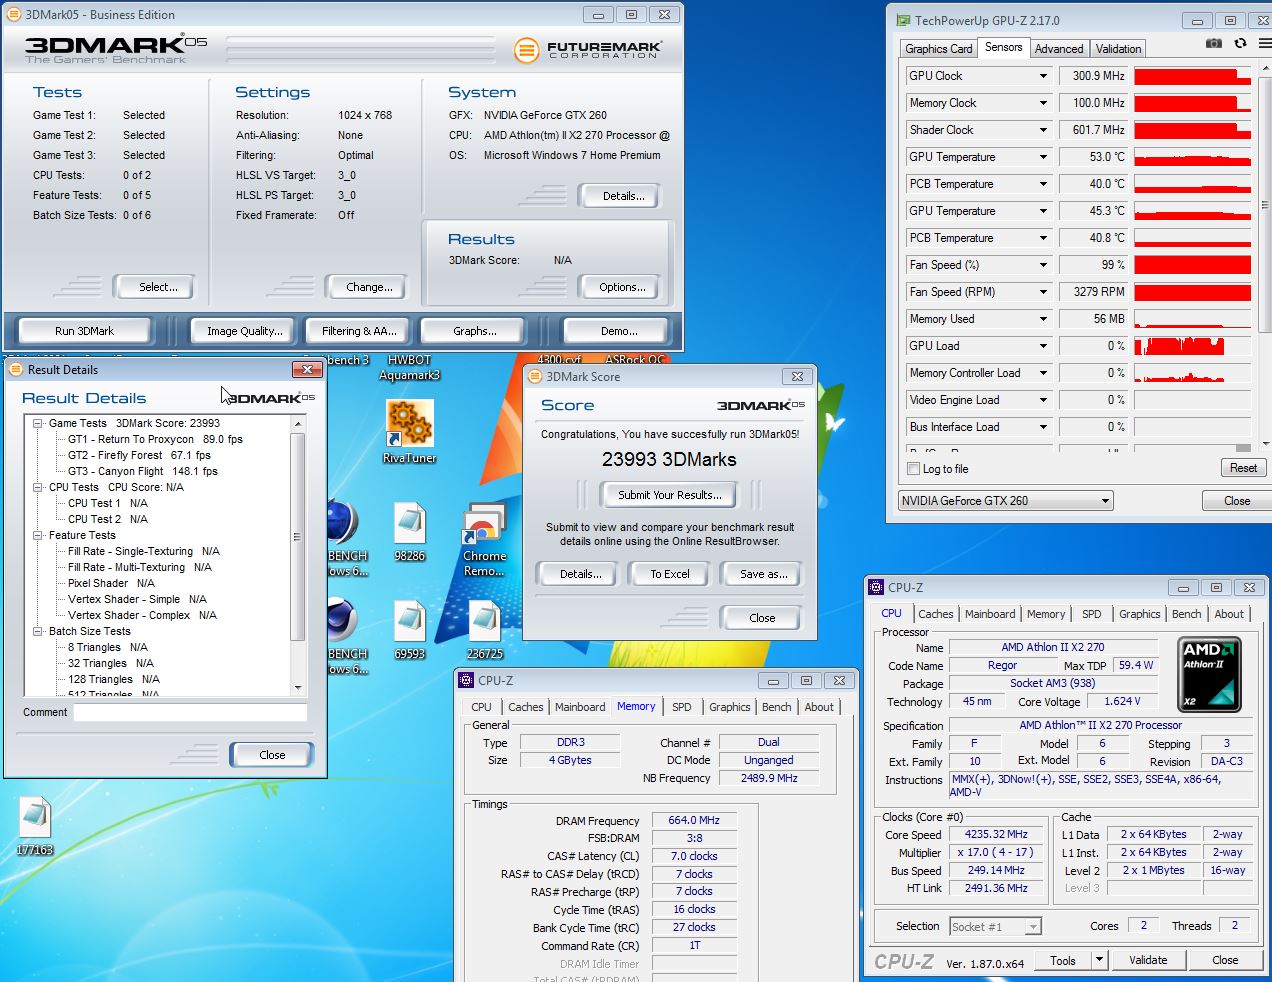This screenshot has width=1272, height=982.
Task: Switch to GPU-Z Advanced tab
Action: click(x=1059, y=48)
